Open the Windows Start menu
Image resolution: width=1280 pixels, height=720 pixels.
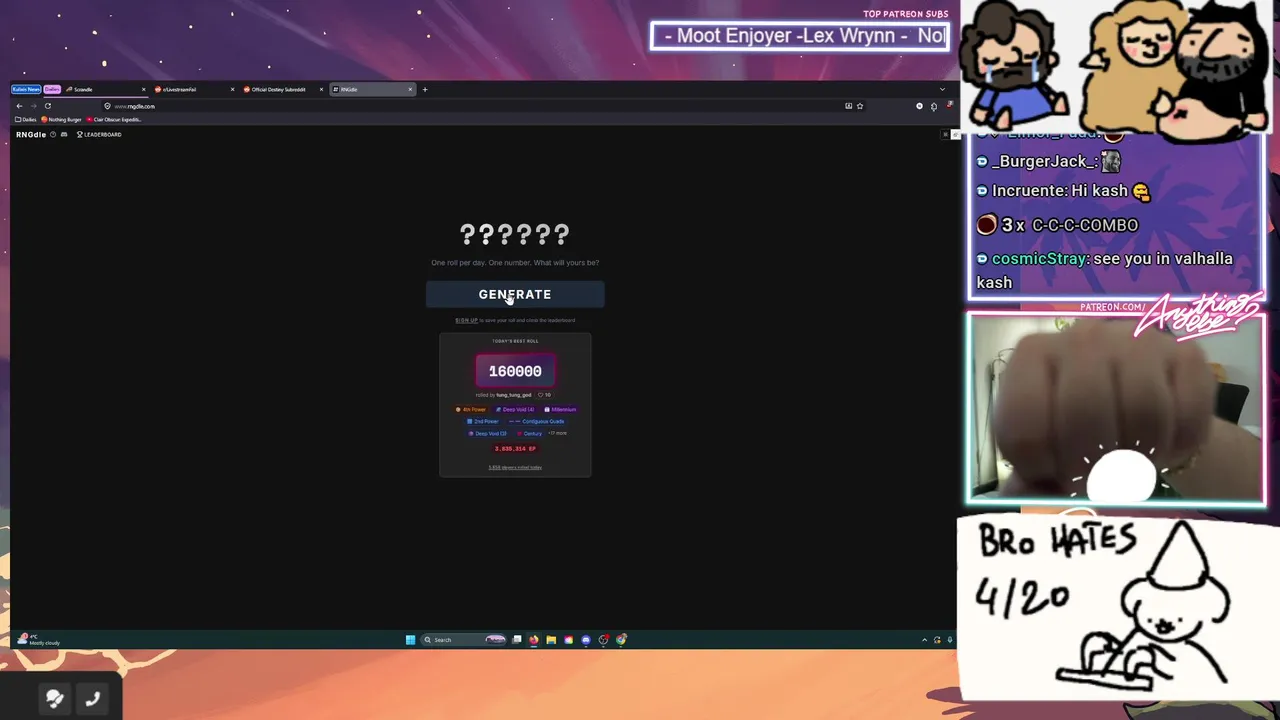click(410, 640)
